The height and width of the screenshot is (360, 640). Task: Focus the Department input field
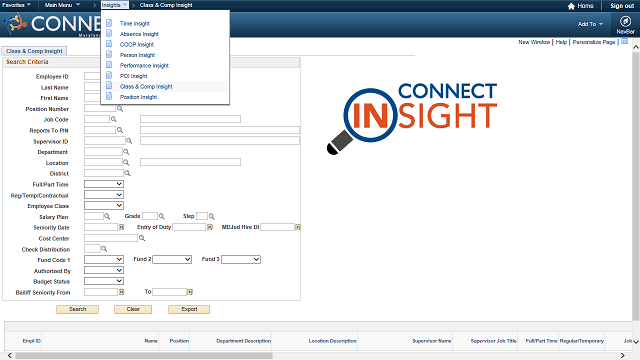point(103,152)
